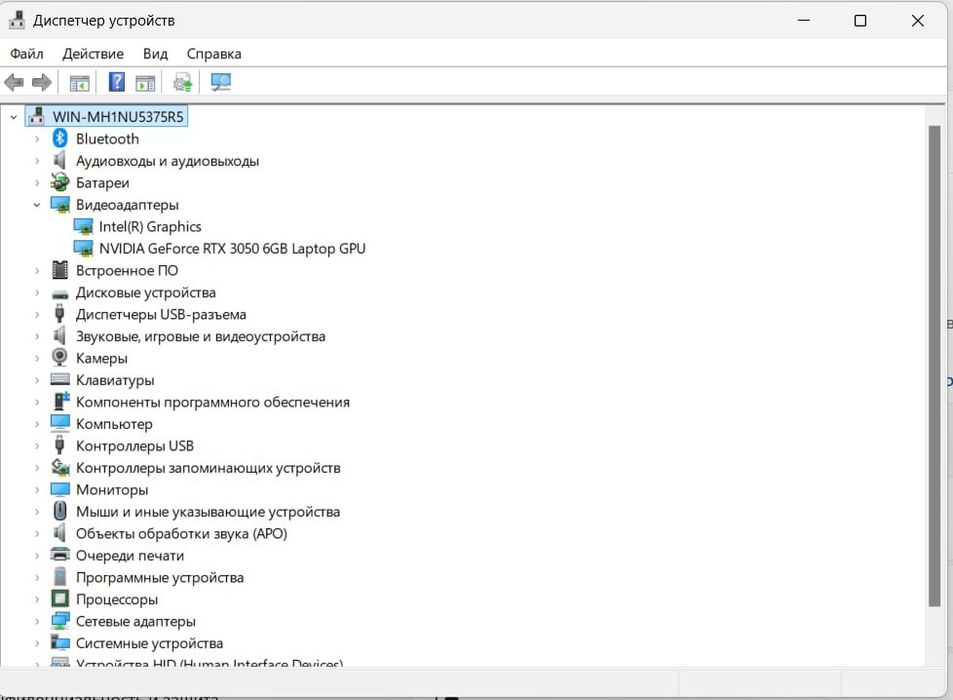The width and height of the screenshot is (953, 700).
Task: Collapse the Видеоадаптеры category
Action: point(37,205)
